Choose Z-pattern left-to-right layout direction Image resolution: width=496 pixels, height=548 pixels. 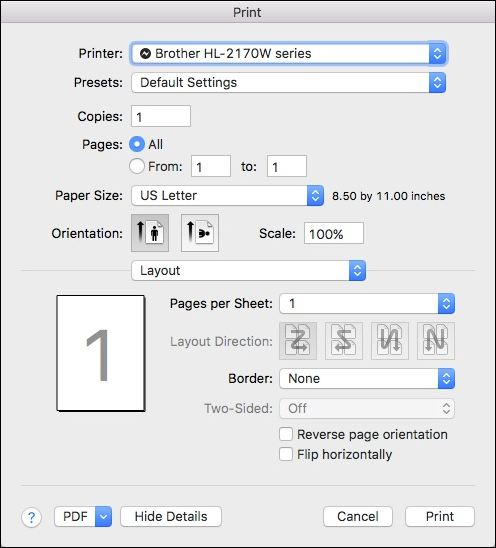pyautogui.click(x=298, y=341)
